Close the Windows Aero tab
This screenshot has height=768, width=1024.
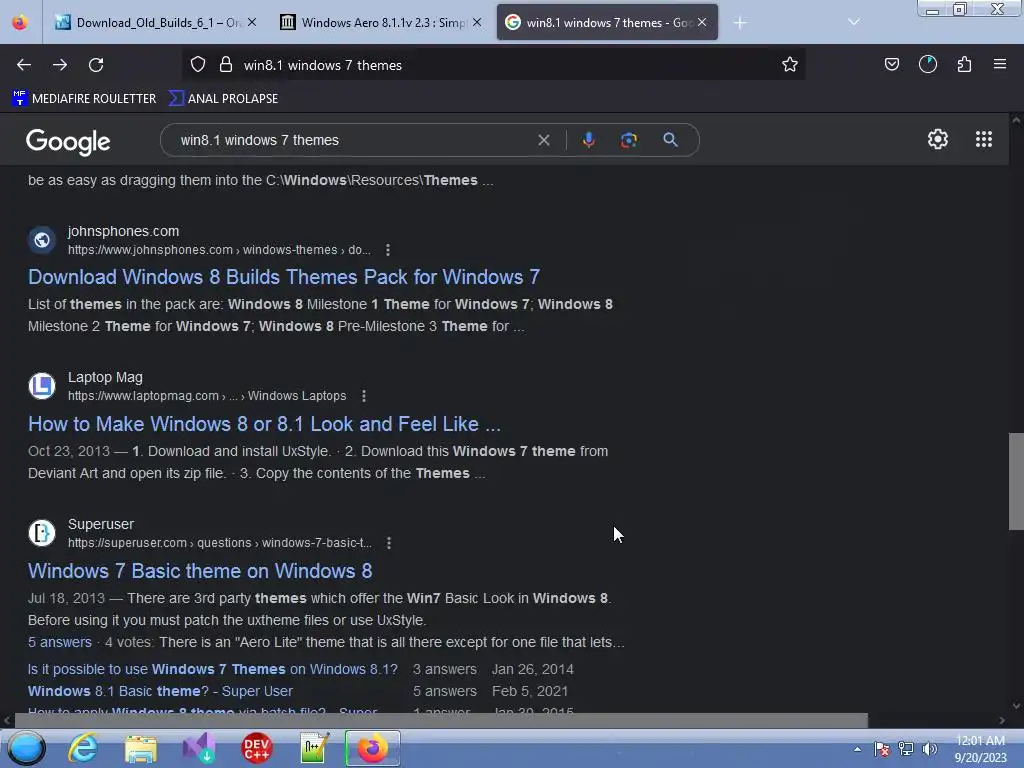tap(477, 22)
